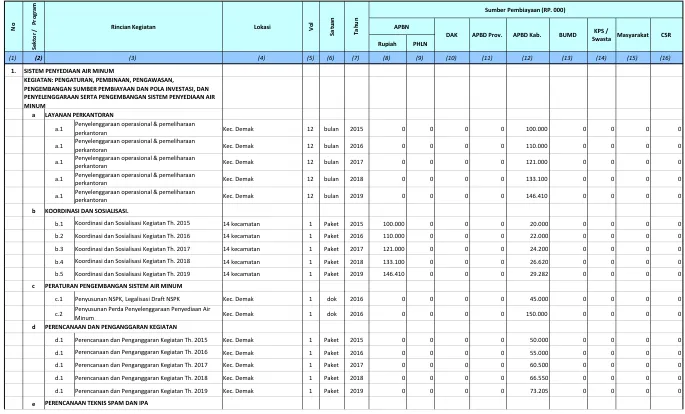Click the PERENCANAAN TEKNIS SPAM DAN IPA heading

(x=96, y=403)
